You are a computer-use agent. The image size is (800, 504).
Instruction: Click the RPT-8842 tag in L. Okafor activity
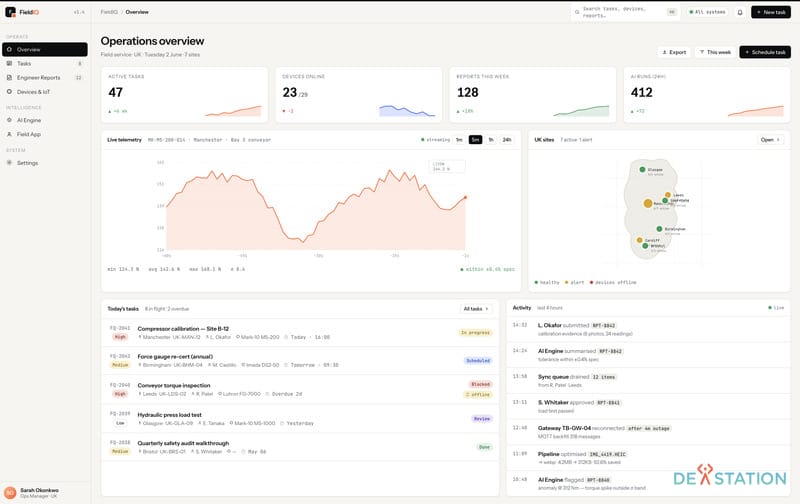pyautogui.click(x=604, y=325)
